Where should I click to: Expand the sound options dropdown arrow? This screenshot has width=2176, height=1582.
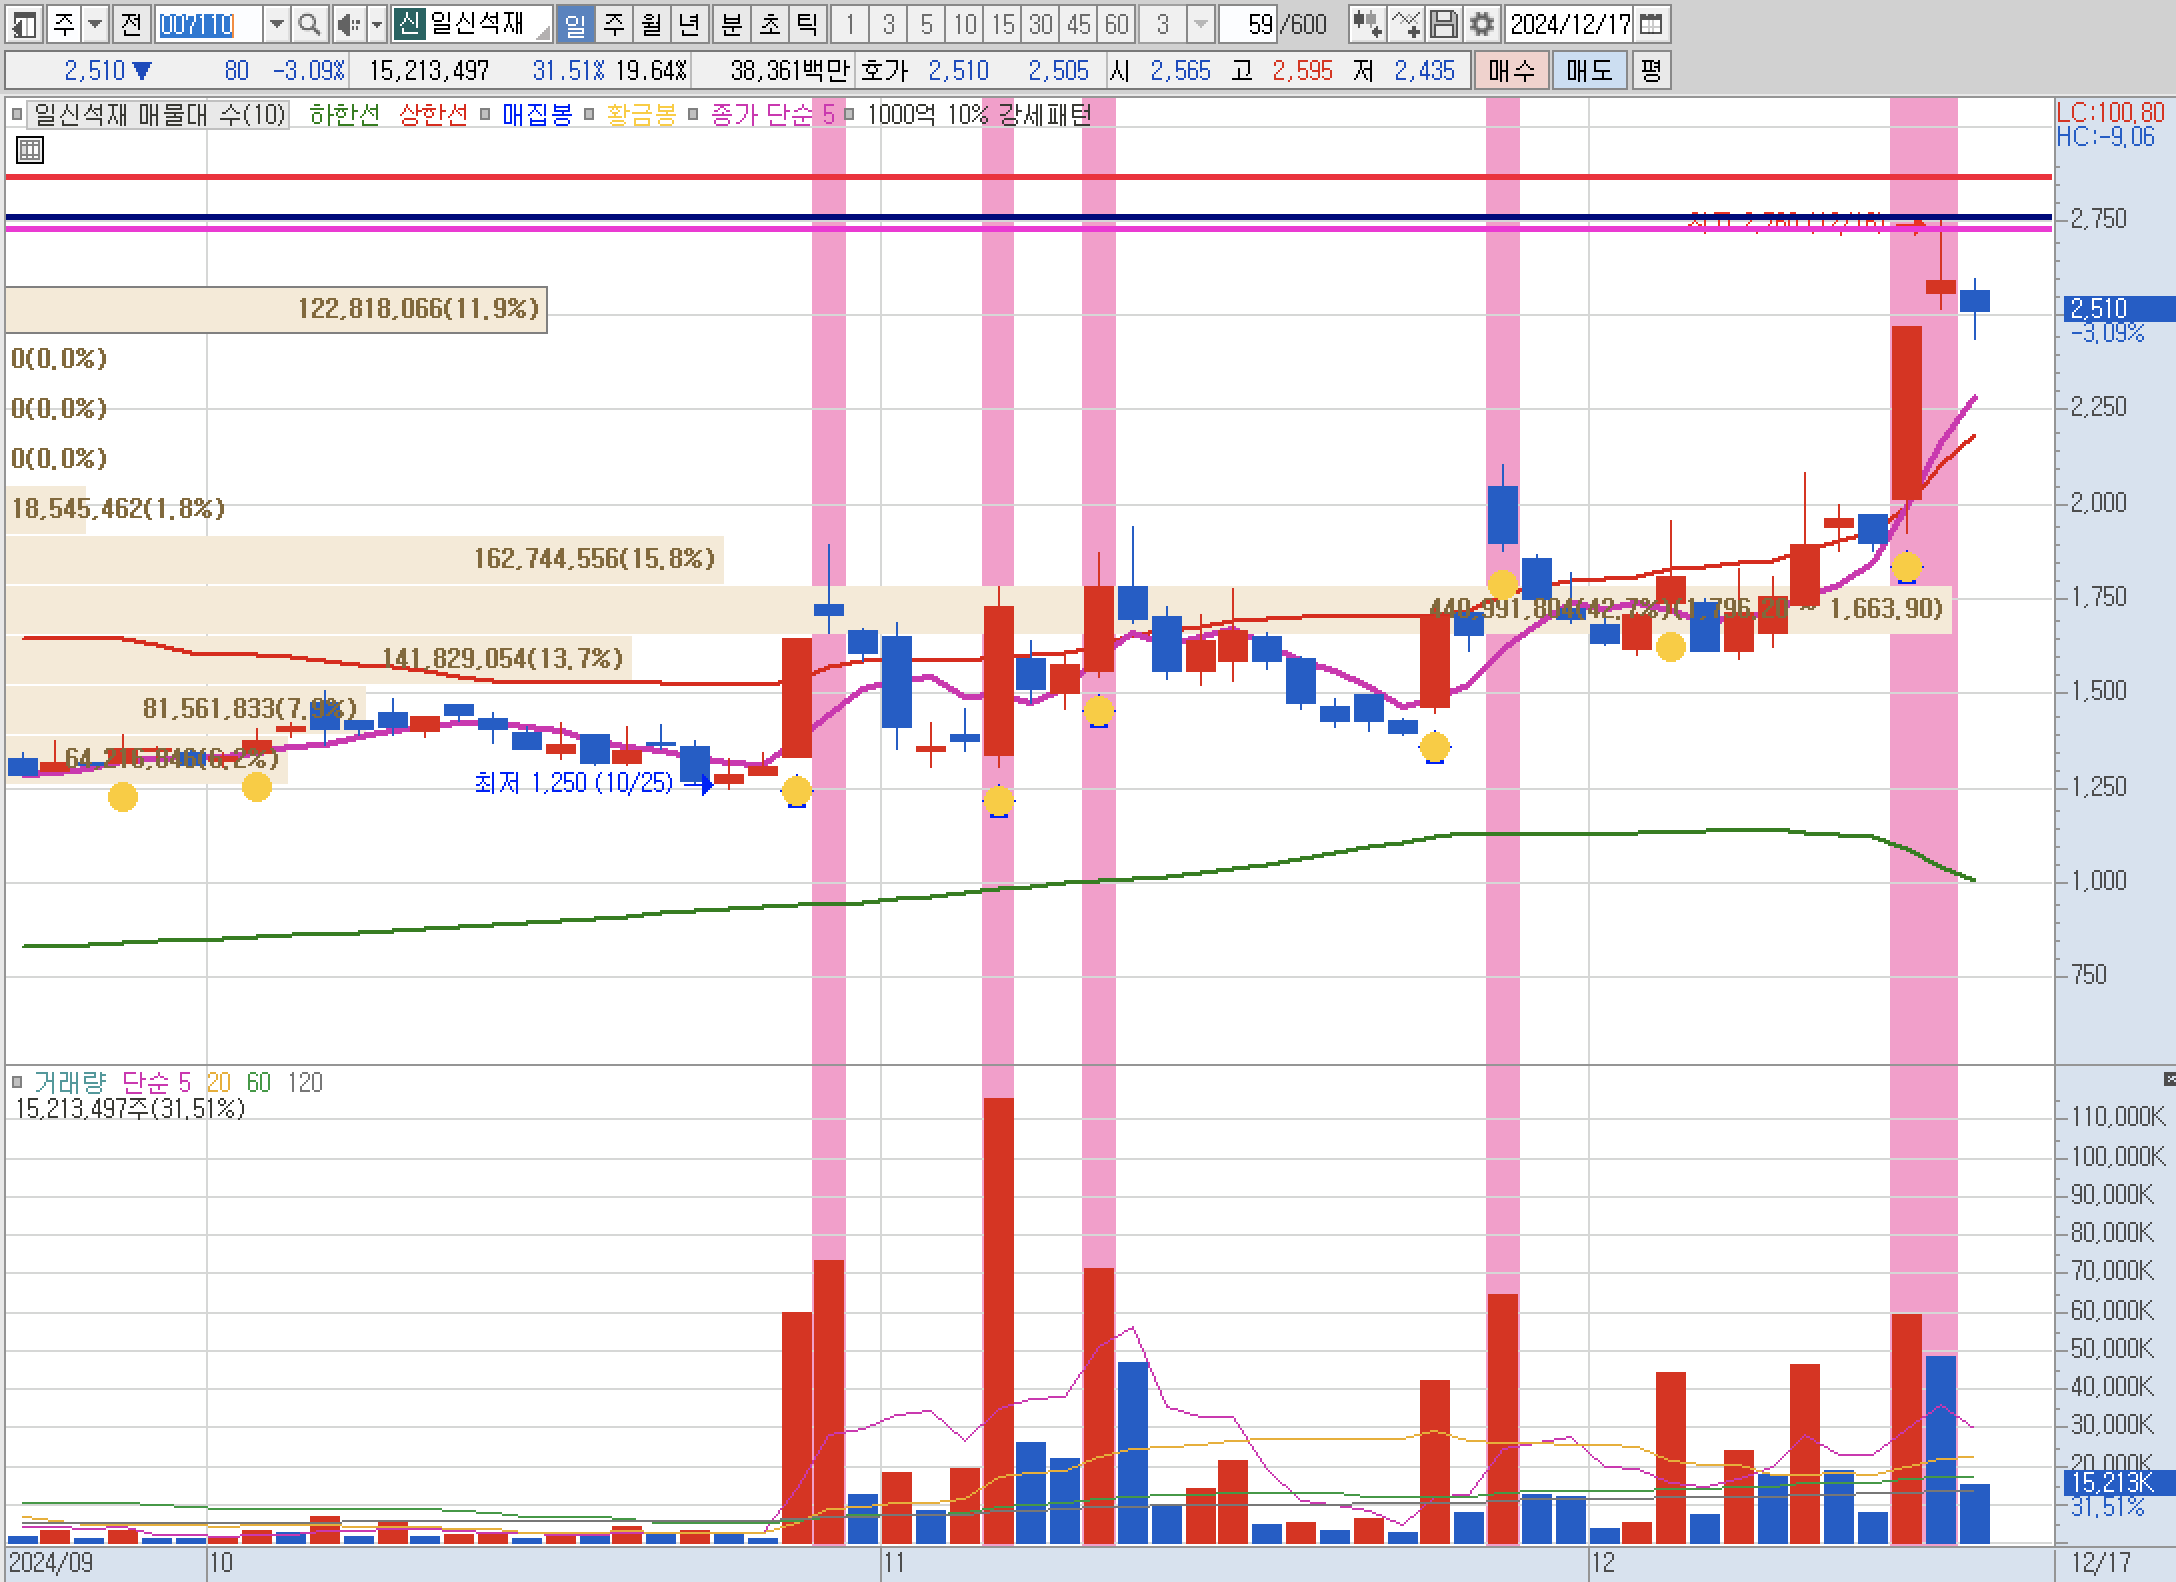coord(376,24)
